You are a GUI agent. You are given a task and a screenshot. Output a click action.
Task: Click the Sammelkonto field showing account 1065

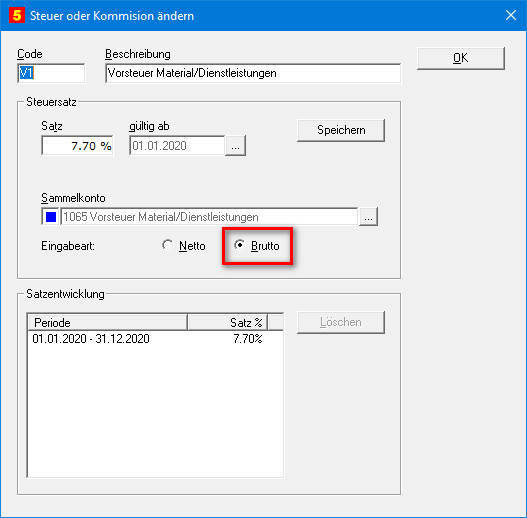[x=209, y=216]
